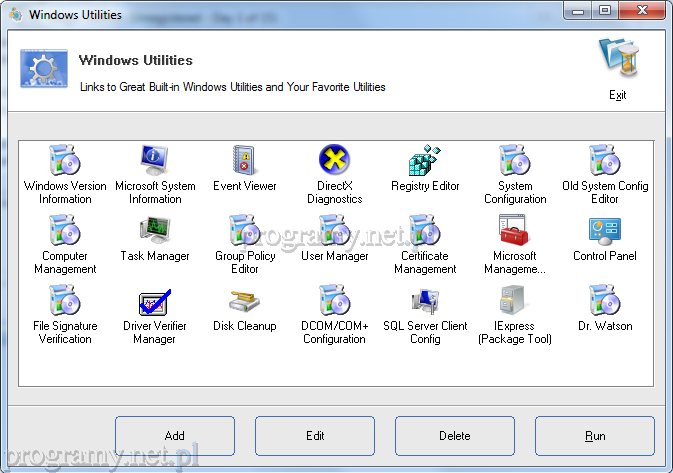Click the Exit hourglass icon

(x=618, y=62)
